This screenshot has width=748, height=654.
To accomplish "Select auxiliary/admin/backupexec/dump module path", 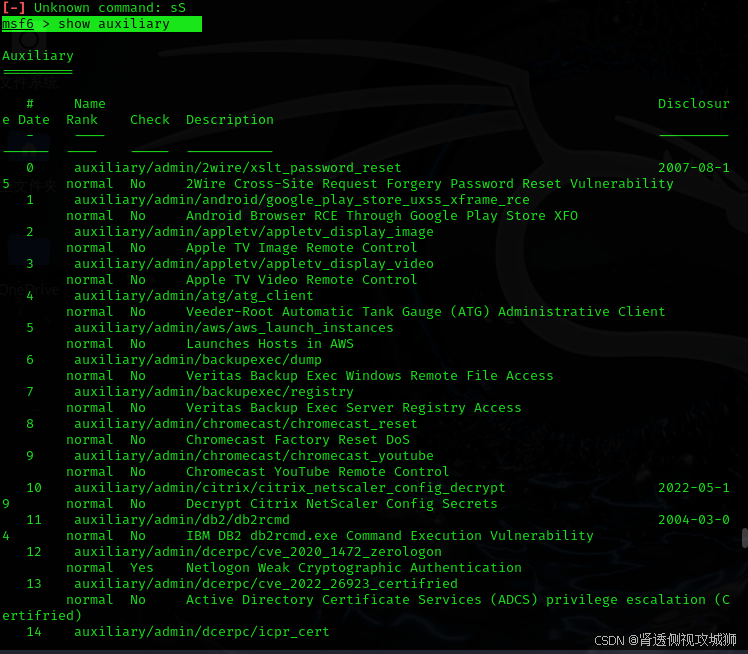I will tap(197, 360).
